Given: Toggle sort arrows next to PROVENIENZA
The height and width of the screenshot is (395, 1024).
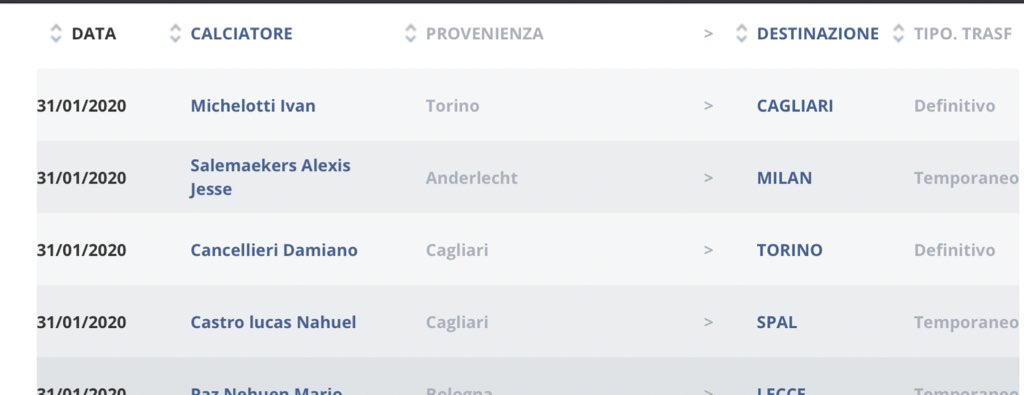Looking at the screenshot, I should click(410, 34).
